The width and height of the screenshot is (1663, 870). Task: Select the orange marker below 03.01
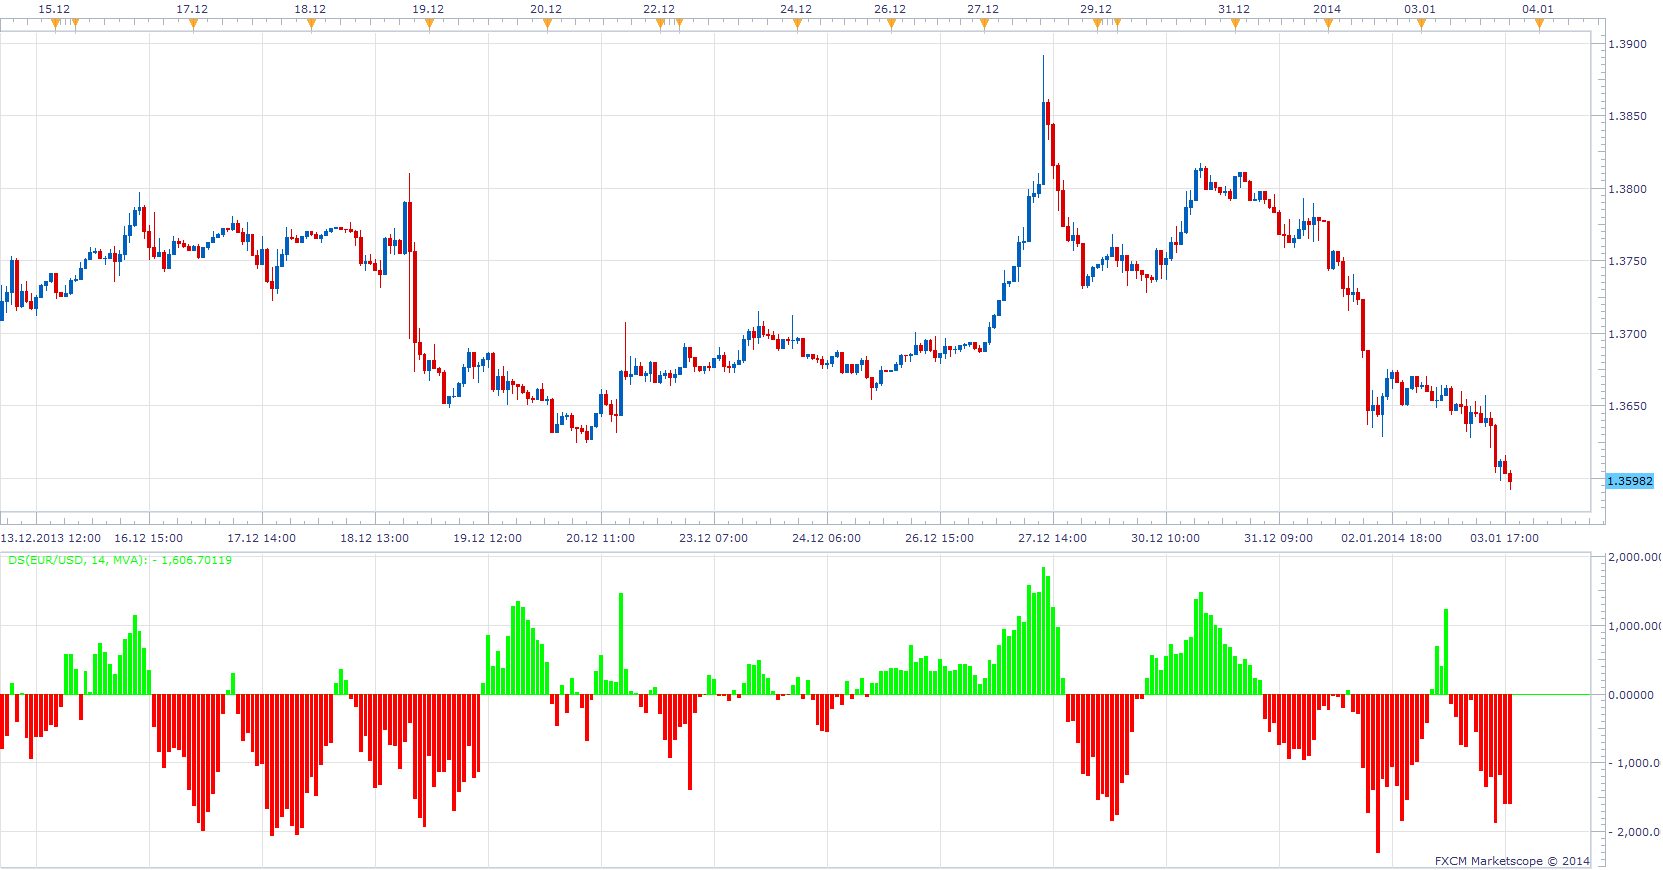point(1421,24)
